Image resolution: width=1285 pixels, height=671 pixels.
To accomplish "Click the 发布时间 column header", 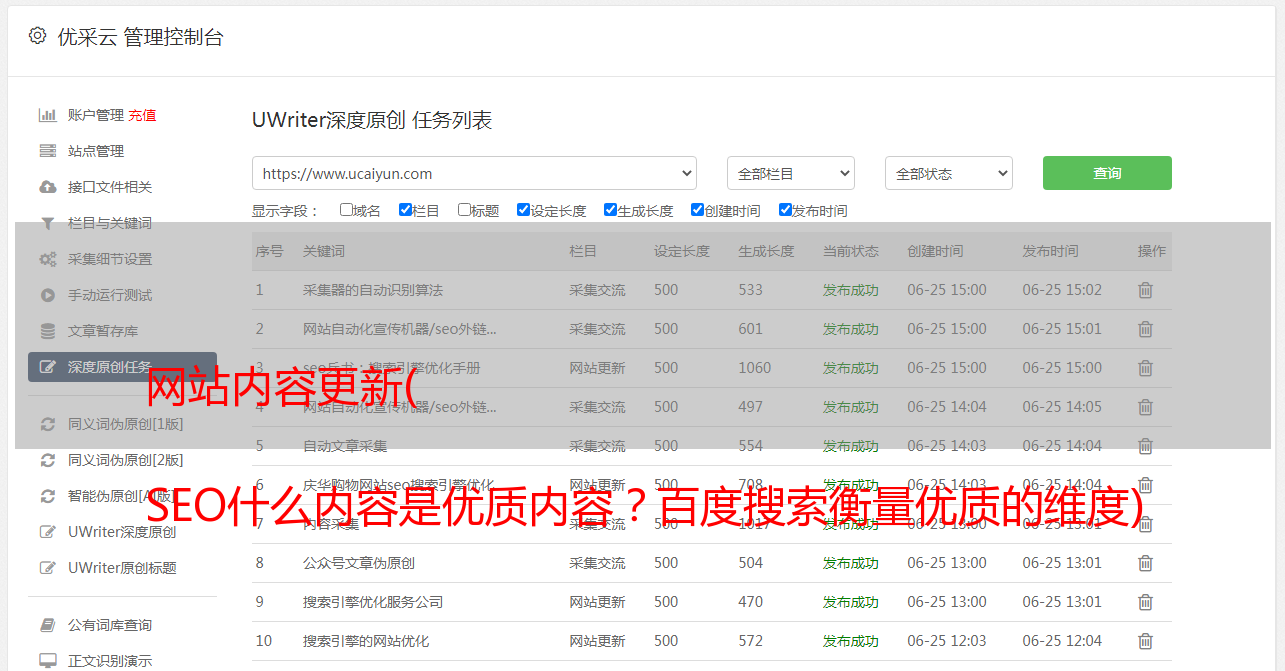I will (x=1050, y=251).
